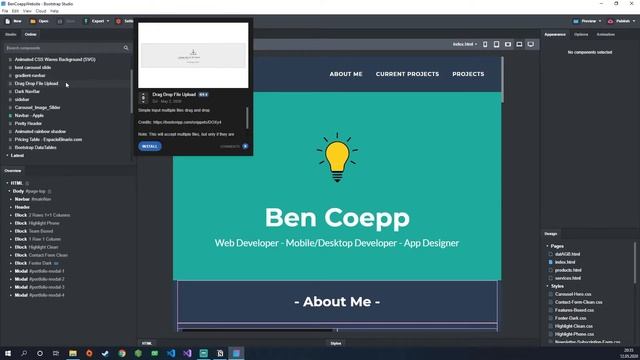Click the Open folder toolbar icon
The height and width of the screenshot is (360, 640).
coord(33,21)
